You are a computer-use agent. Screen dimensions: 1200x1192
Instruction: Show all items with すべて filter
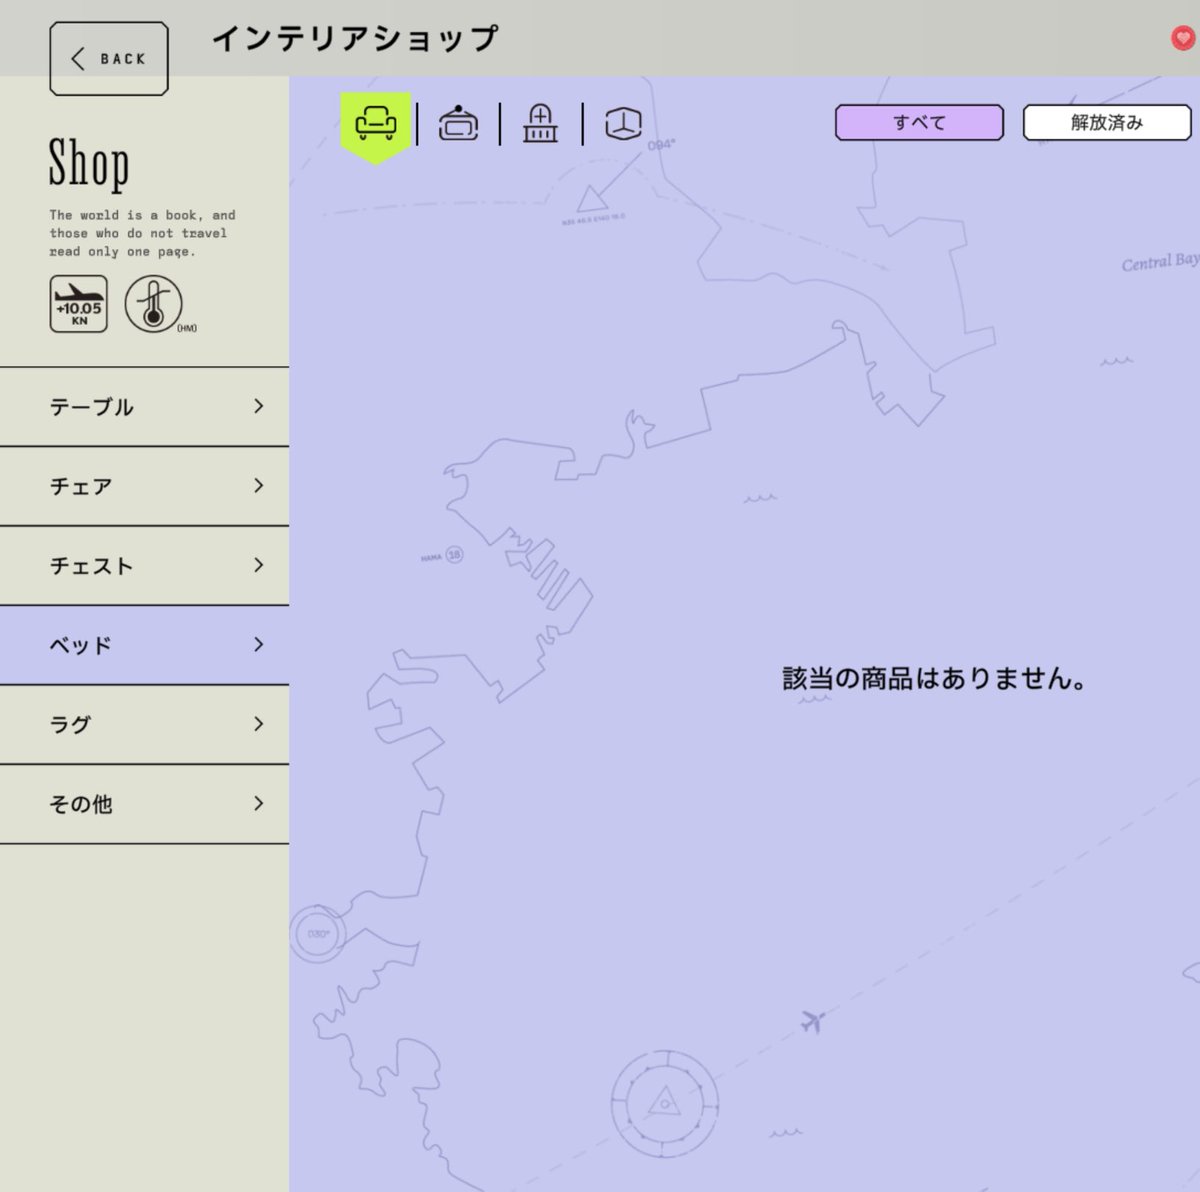[919, 123]
